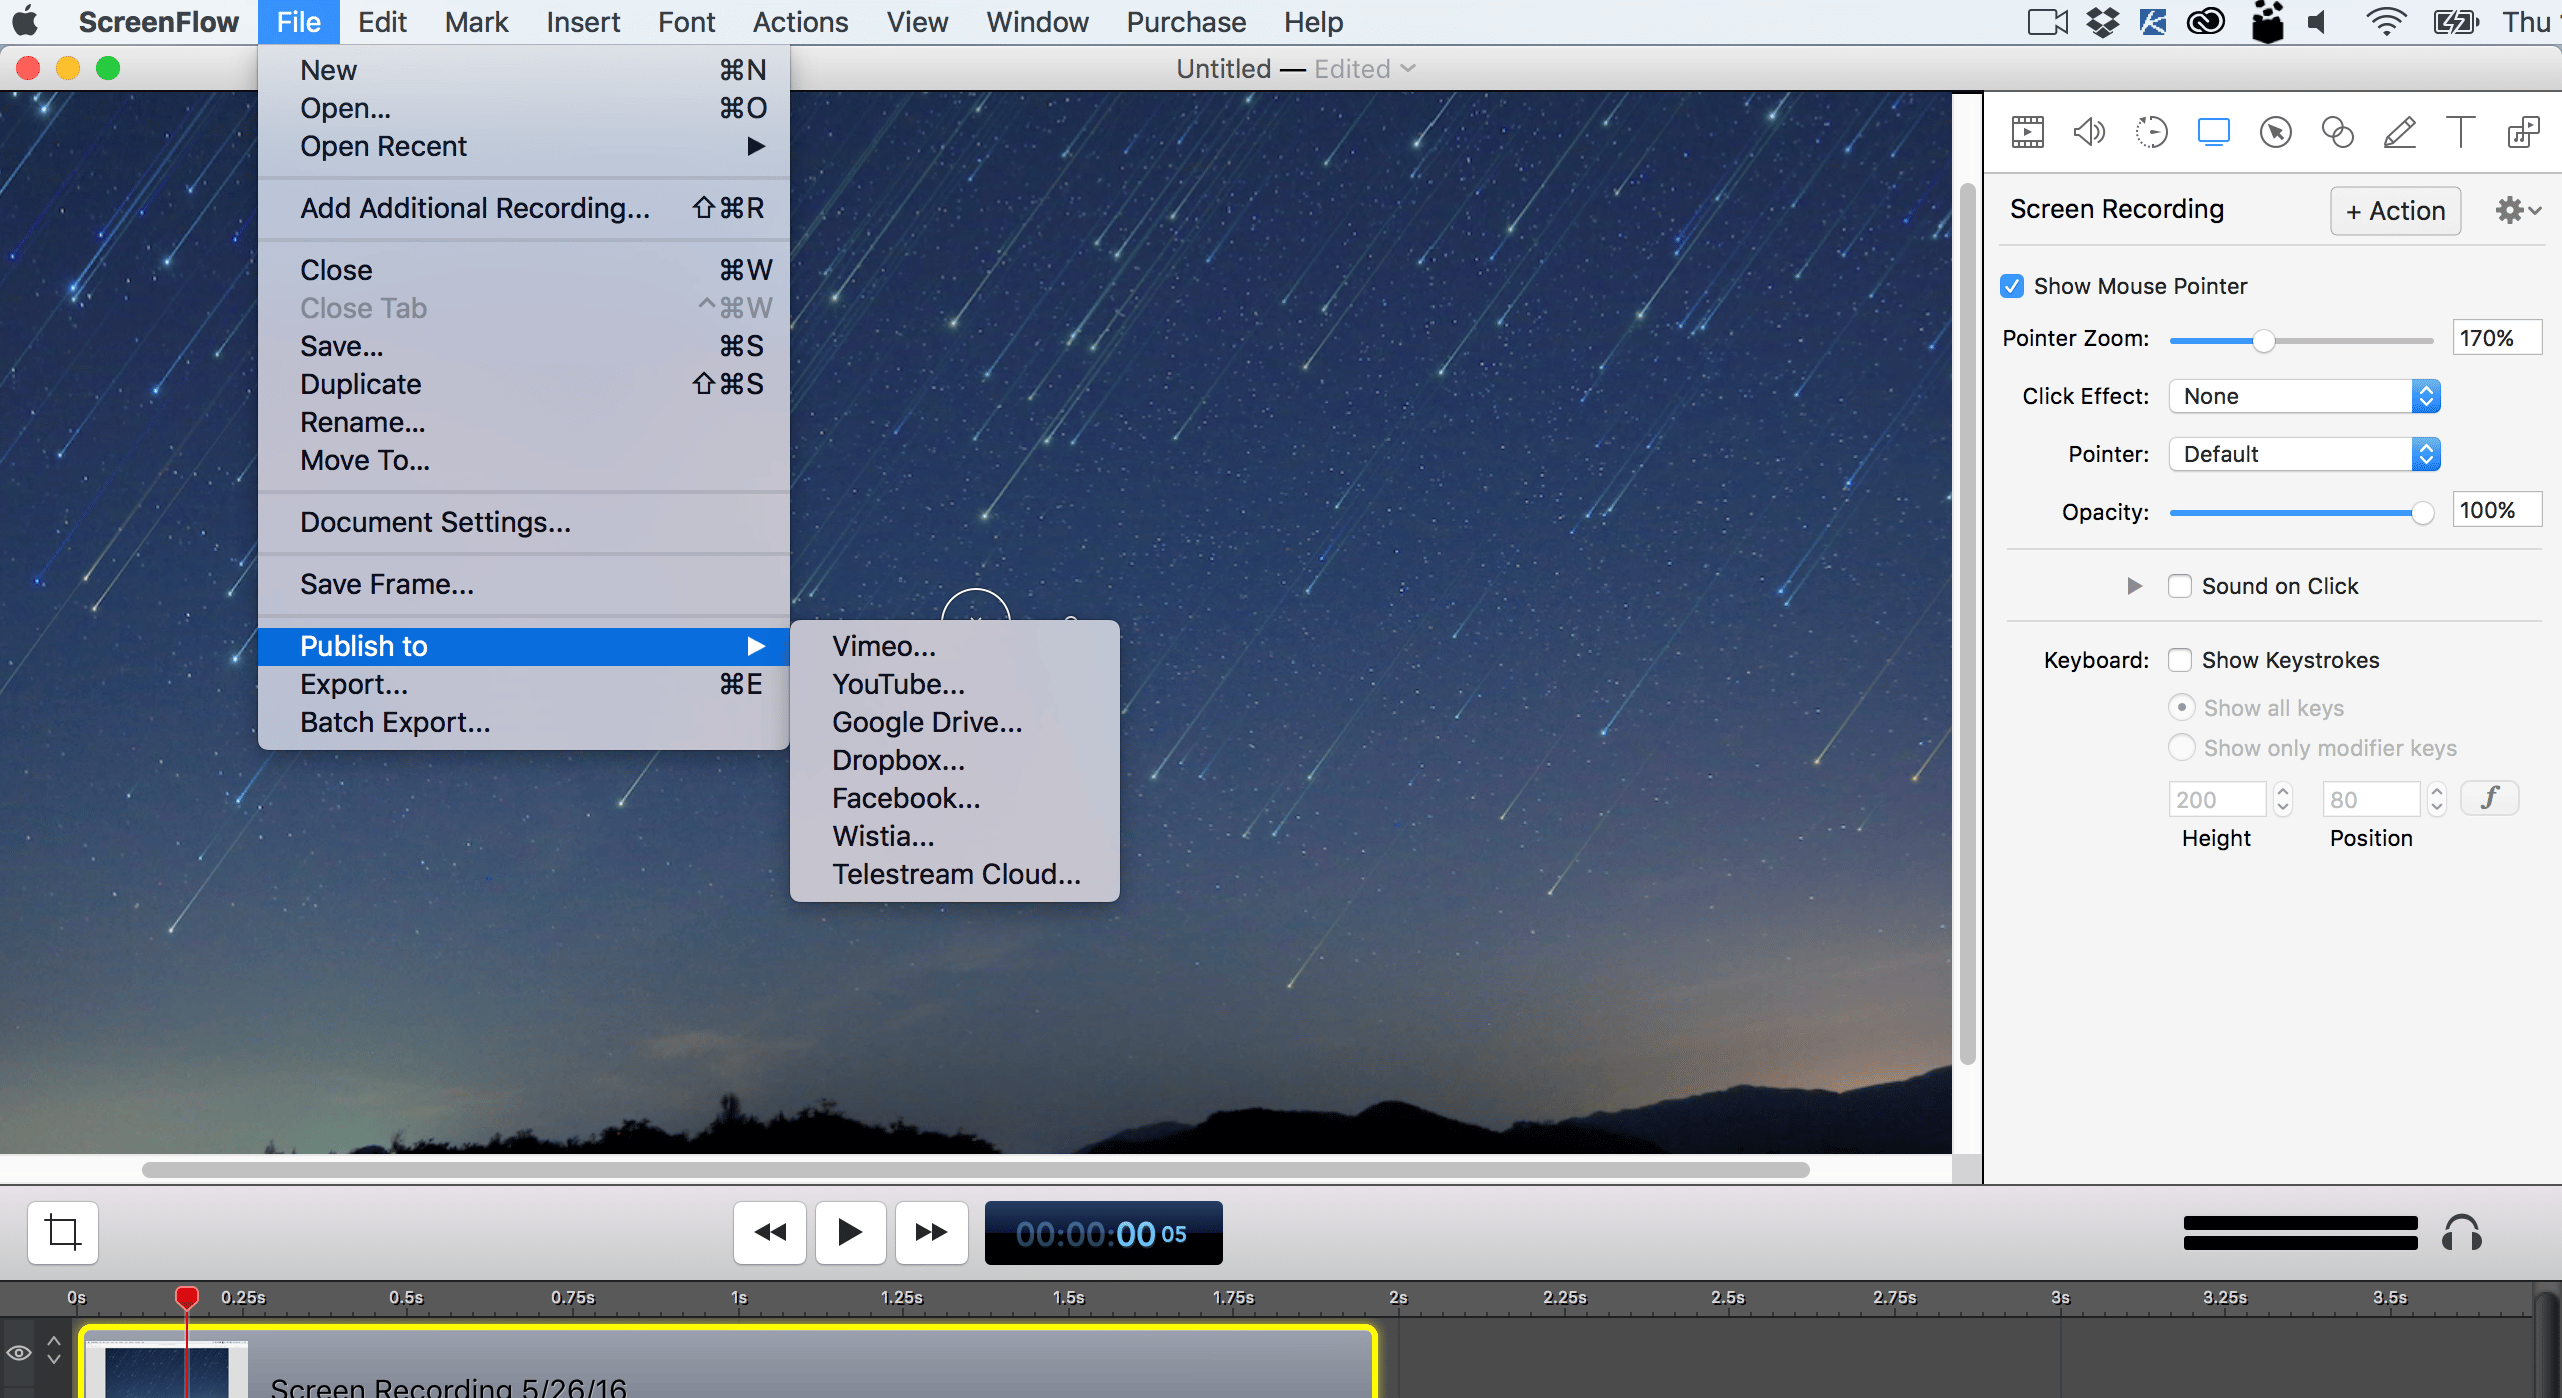Select Export... in File menu
The height and width of the screenshot is (1398, 2562).
pyautogui.click(x=354, y=684)
